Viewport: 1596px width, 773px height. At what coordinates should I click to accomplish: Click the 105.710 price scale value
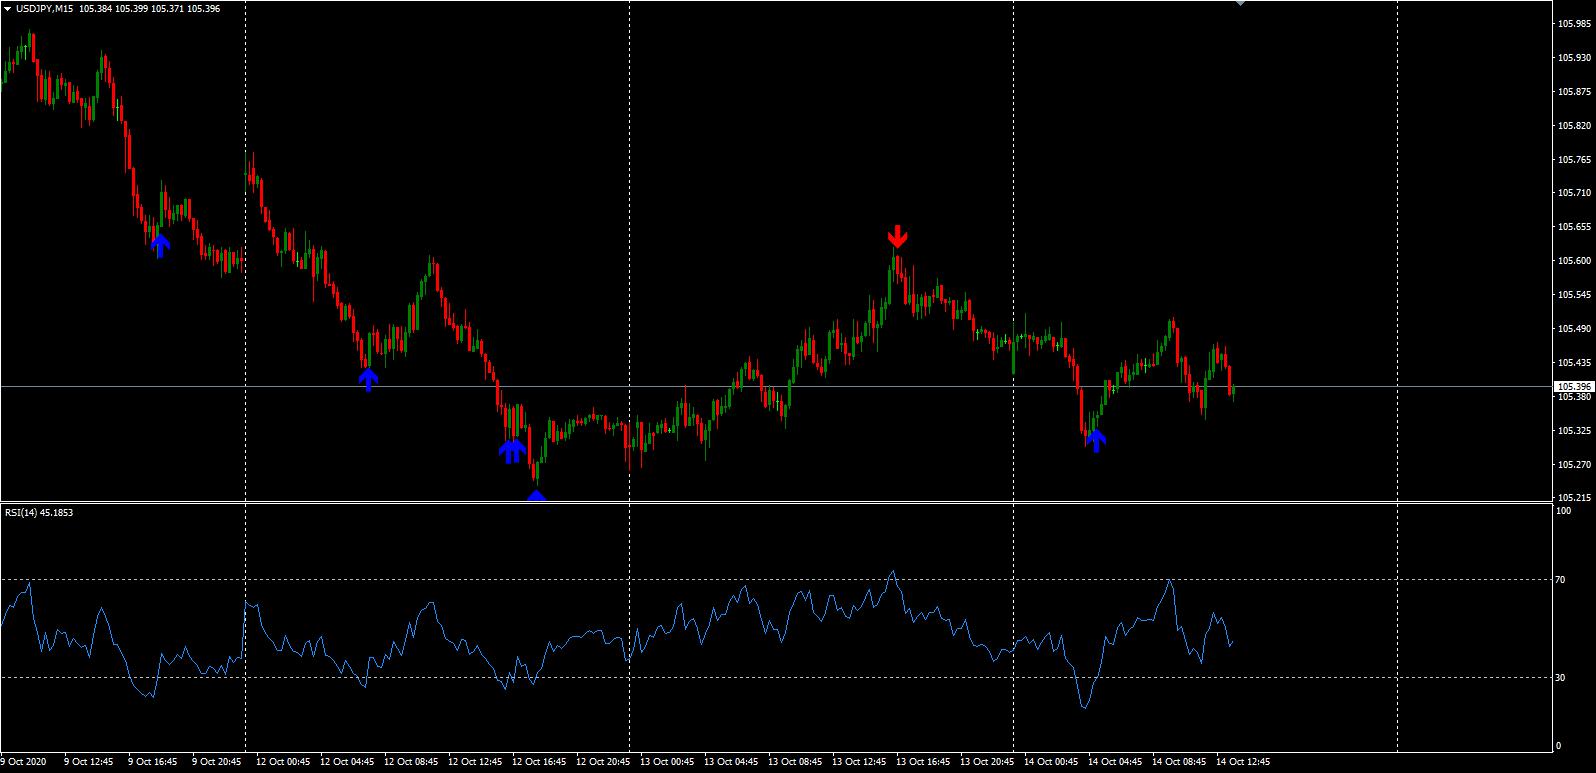pyautogui.click(x=1573, y=193)
